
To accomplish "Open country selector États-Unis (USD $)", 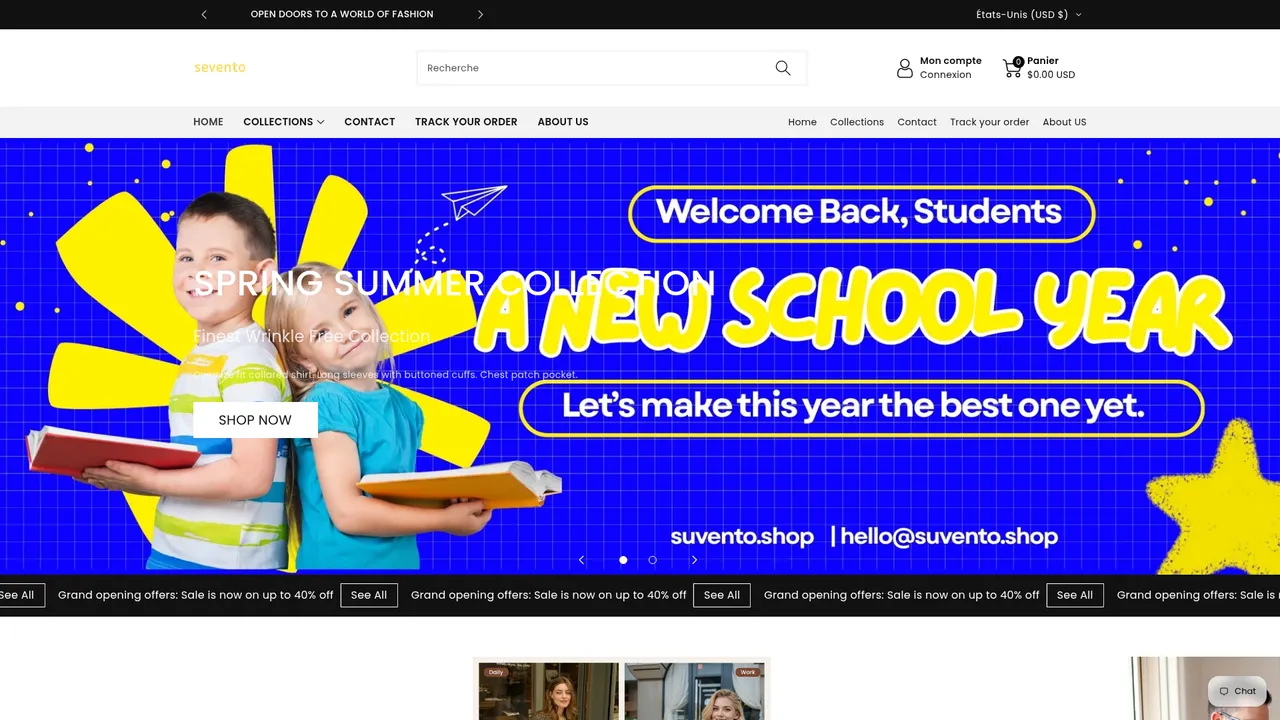I will pyautogui.click(x=1029, y=14).
